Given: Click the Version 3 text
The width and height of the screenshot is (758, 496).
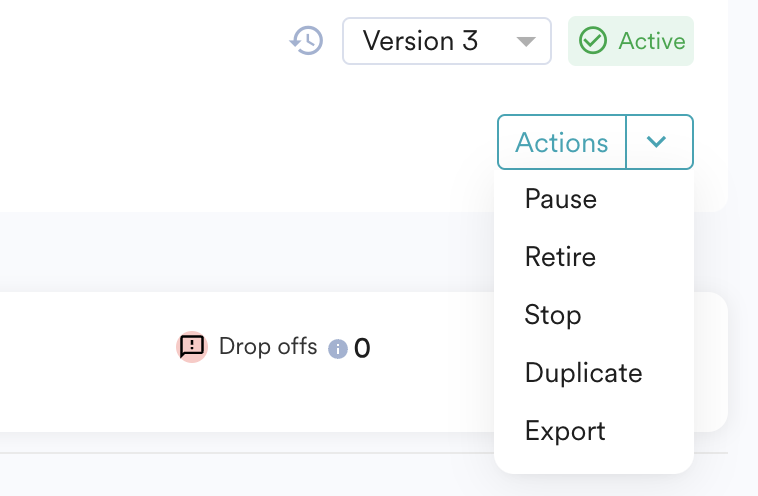Looking at the screenshot, I should [420, 41].
